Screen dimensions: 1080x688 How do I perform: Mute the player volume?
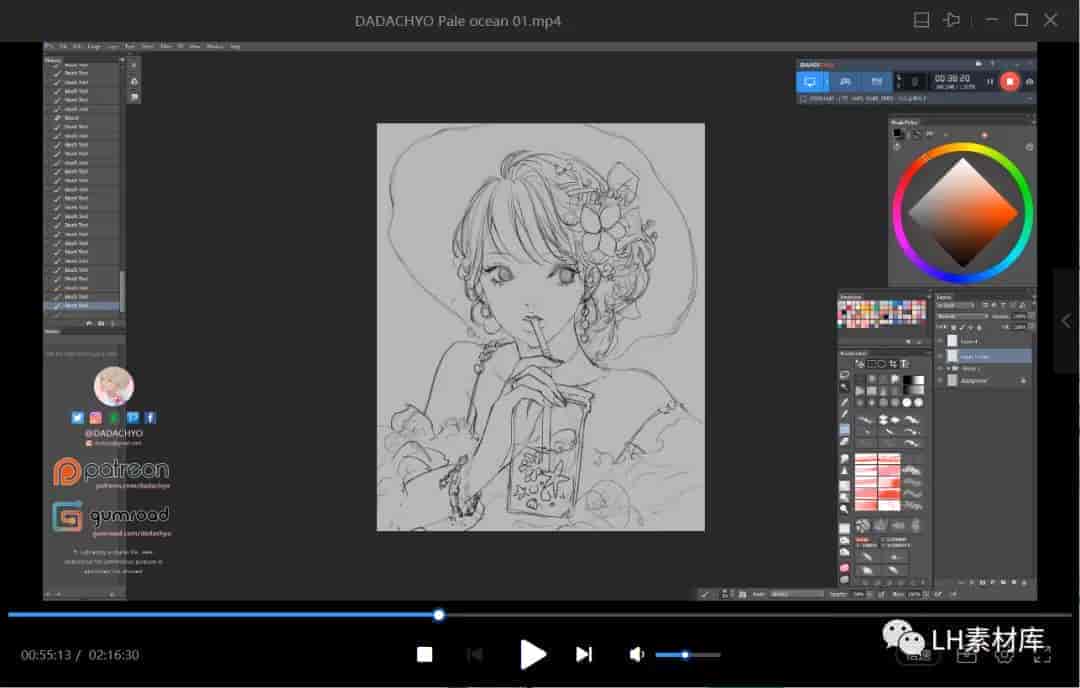636,654
